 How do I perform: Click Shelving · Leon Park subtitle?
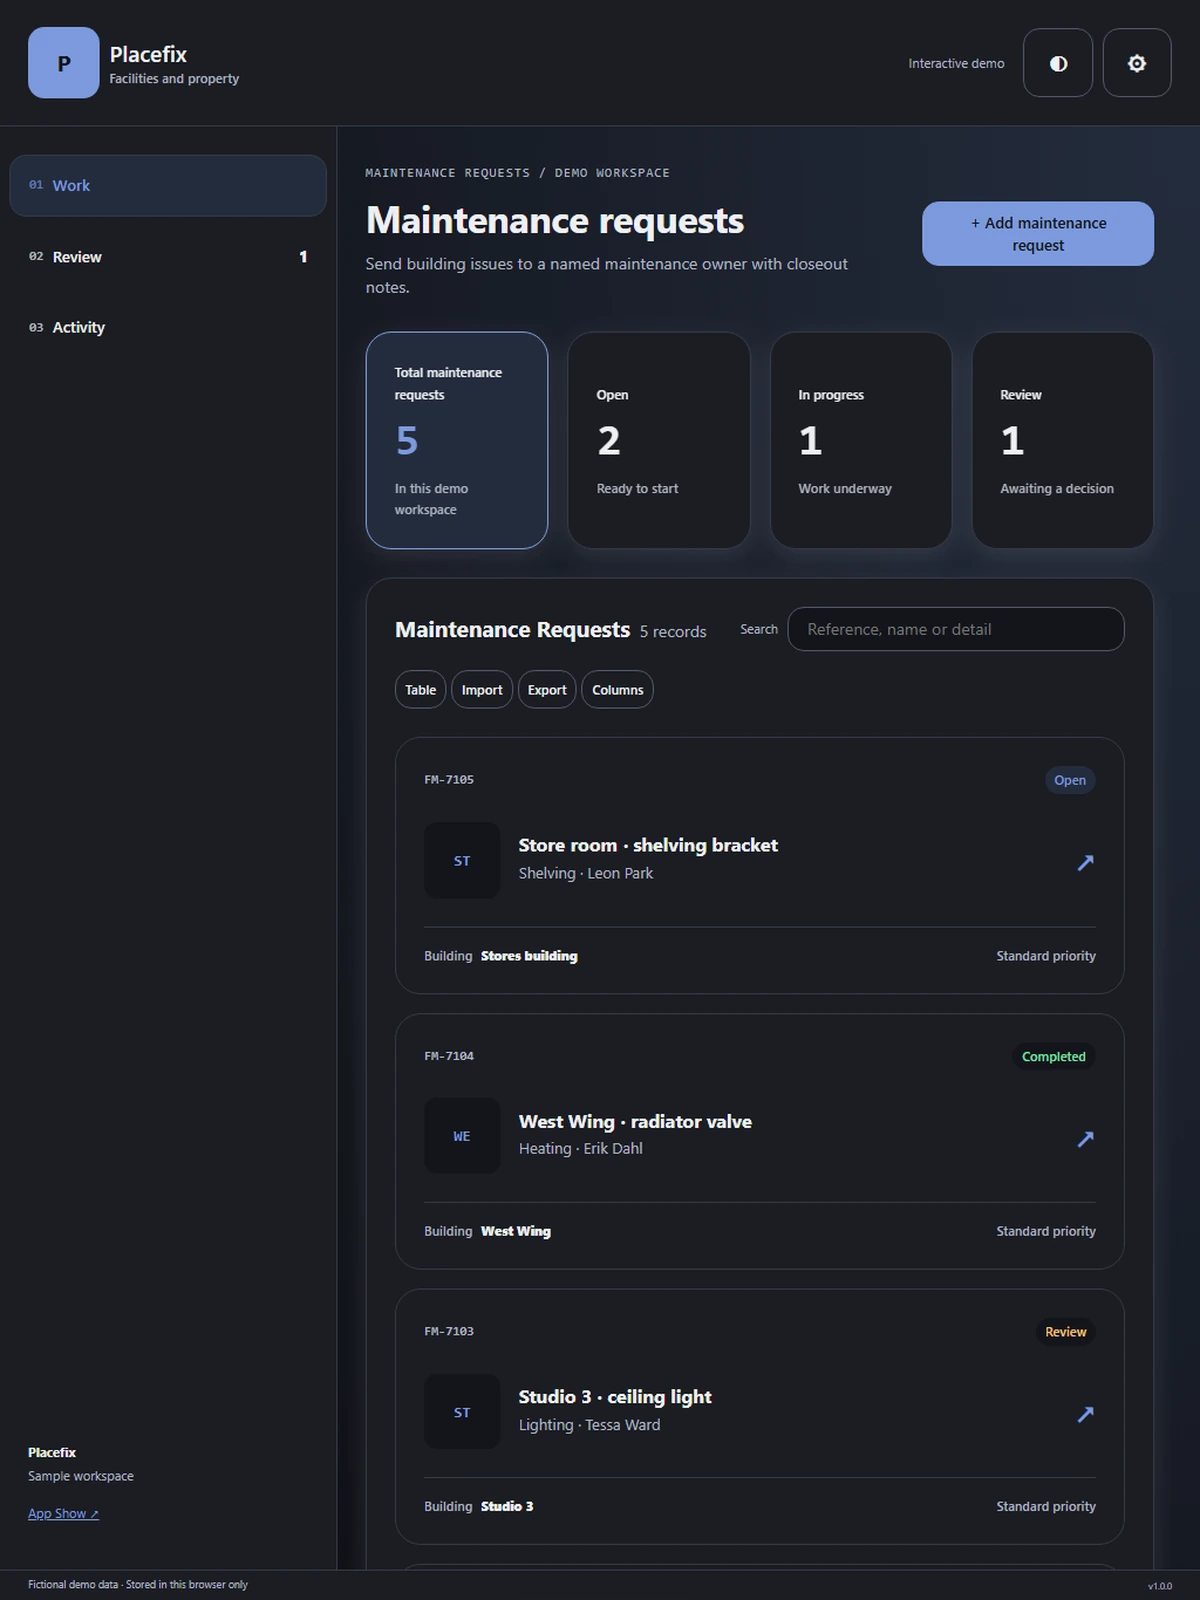click(x=586, y=873)
